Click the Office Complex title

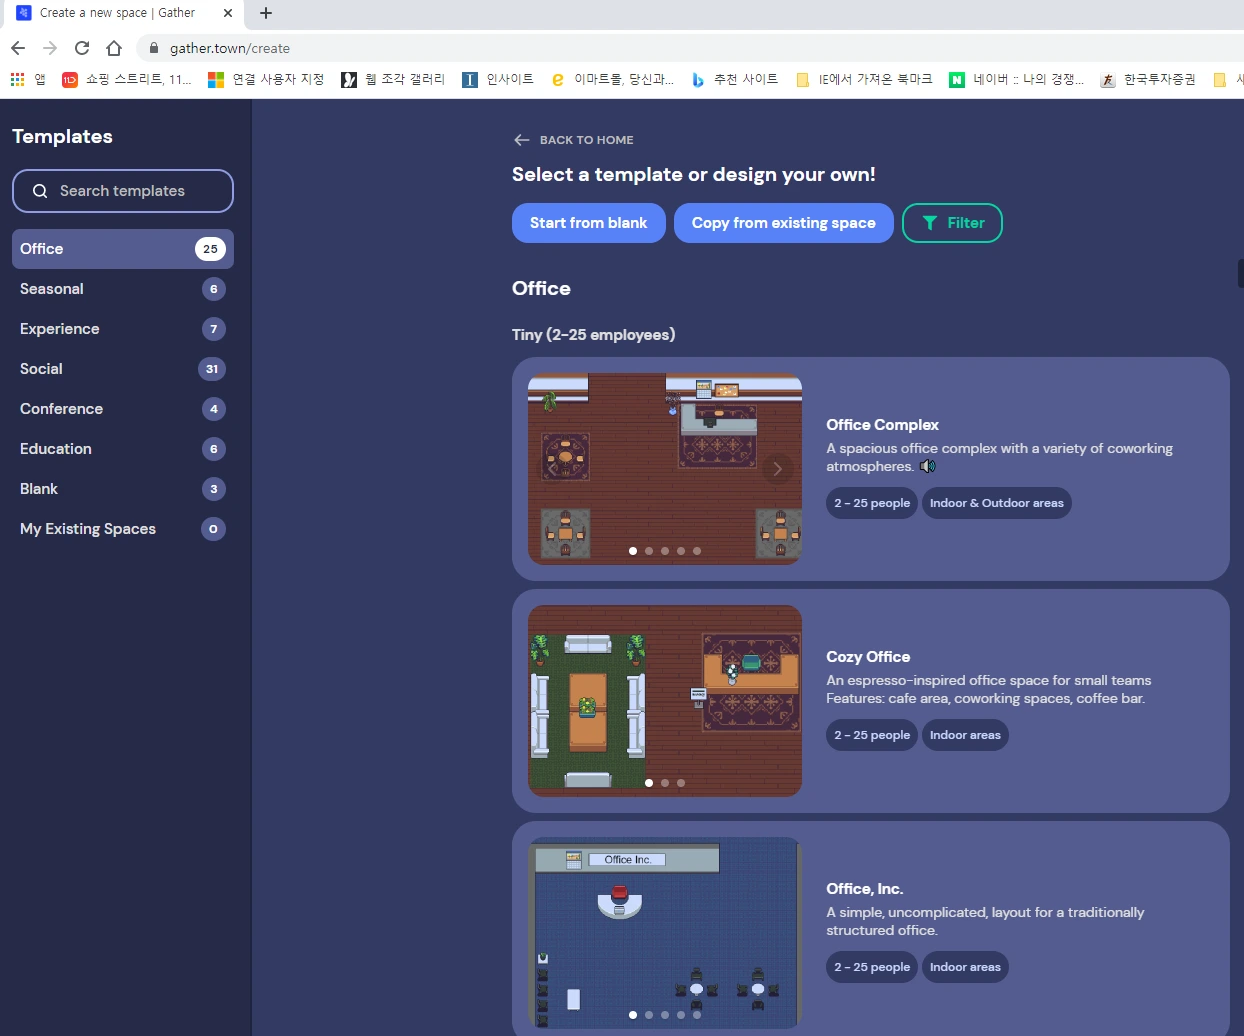[x=883, y=425]
